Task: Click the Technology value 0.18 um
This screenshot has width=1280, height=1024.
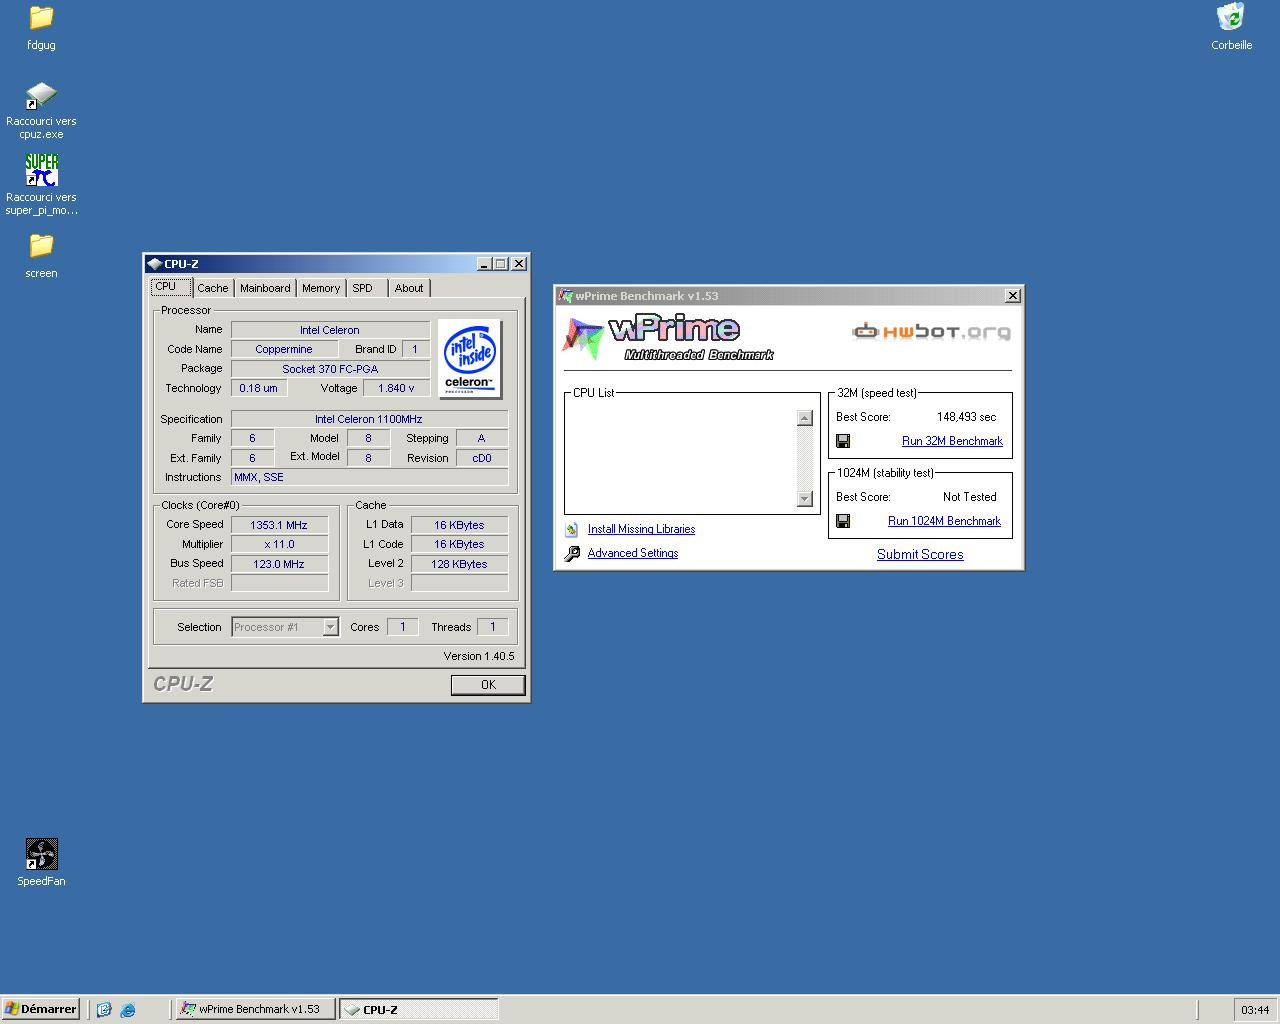Action: pos(258,388)
